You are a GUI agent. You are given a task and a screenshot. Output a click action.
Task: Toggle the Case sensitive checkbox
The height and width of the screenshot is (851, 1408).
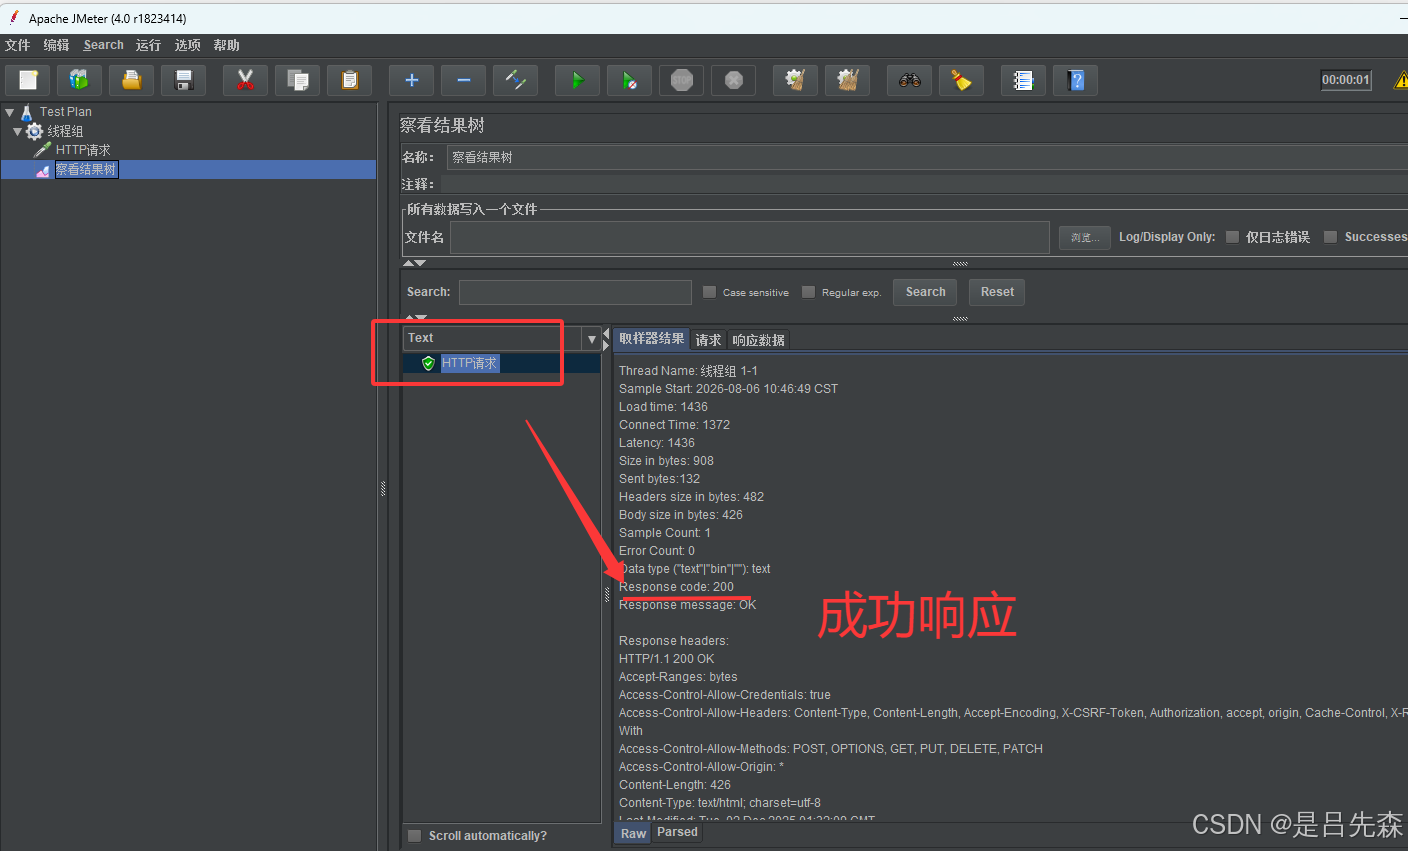pyautogui.click(x=709, y=292)
